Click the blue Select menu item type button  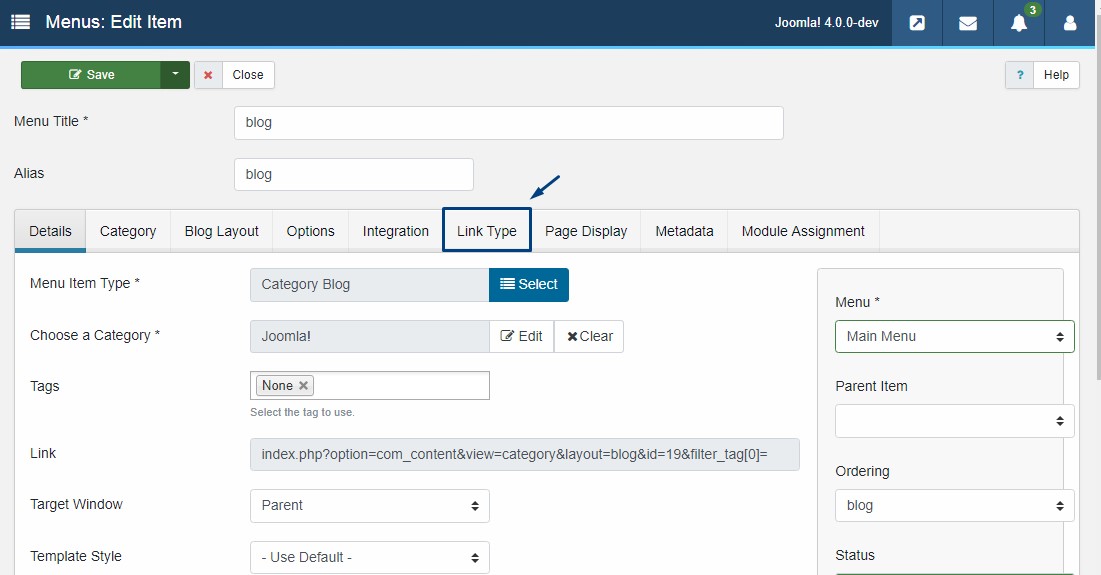pos(529,284)
